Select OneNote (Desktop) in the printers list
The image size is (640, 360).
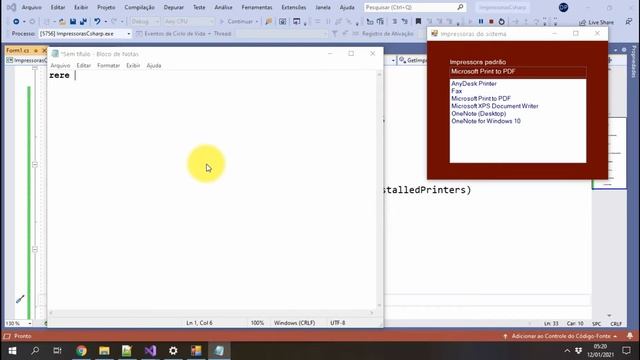coord(478,113)
